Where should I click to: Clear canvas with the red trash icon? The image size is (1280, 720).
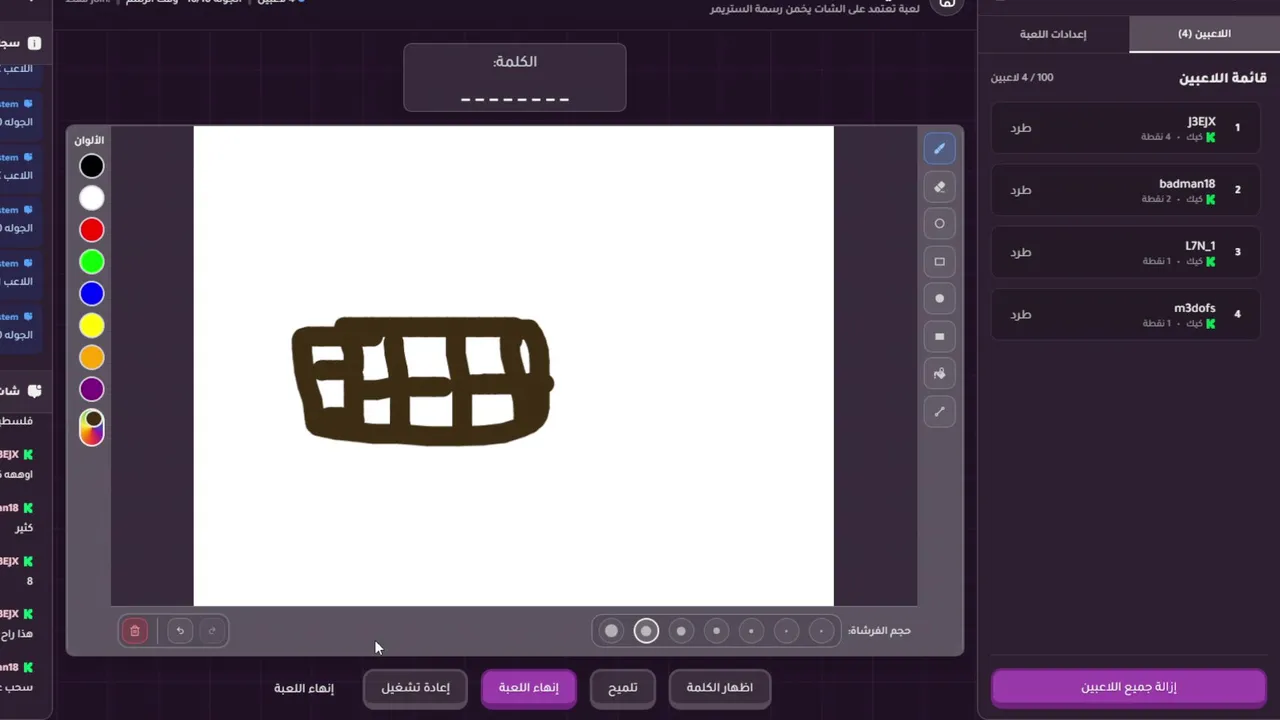(x=135, y=631)
